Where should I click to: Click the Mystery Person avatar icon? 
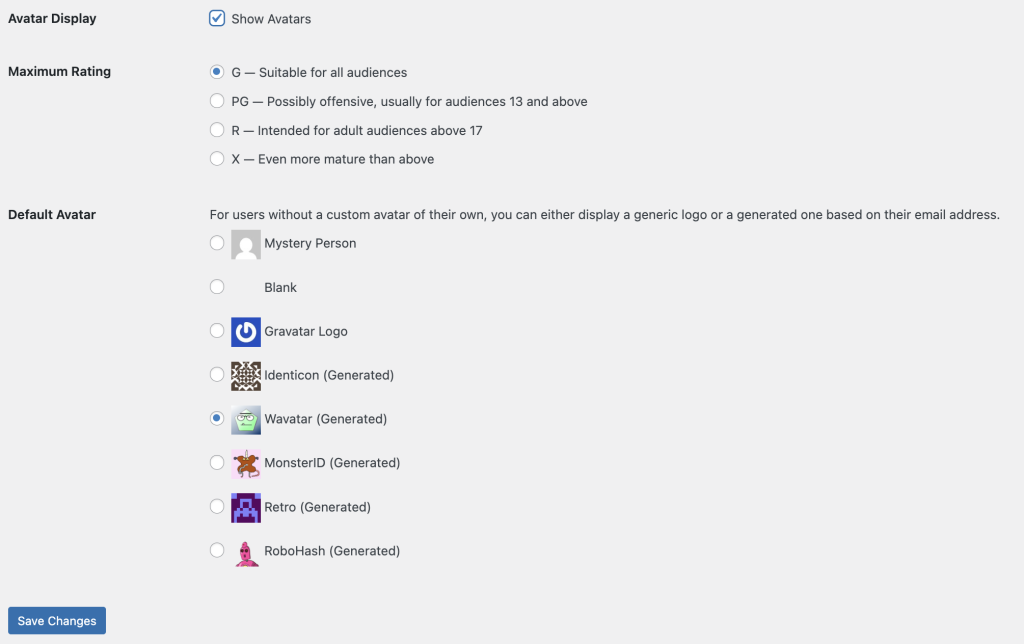point(245,243)
